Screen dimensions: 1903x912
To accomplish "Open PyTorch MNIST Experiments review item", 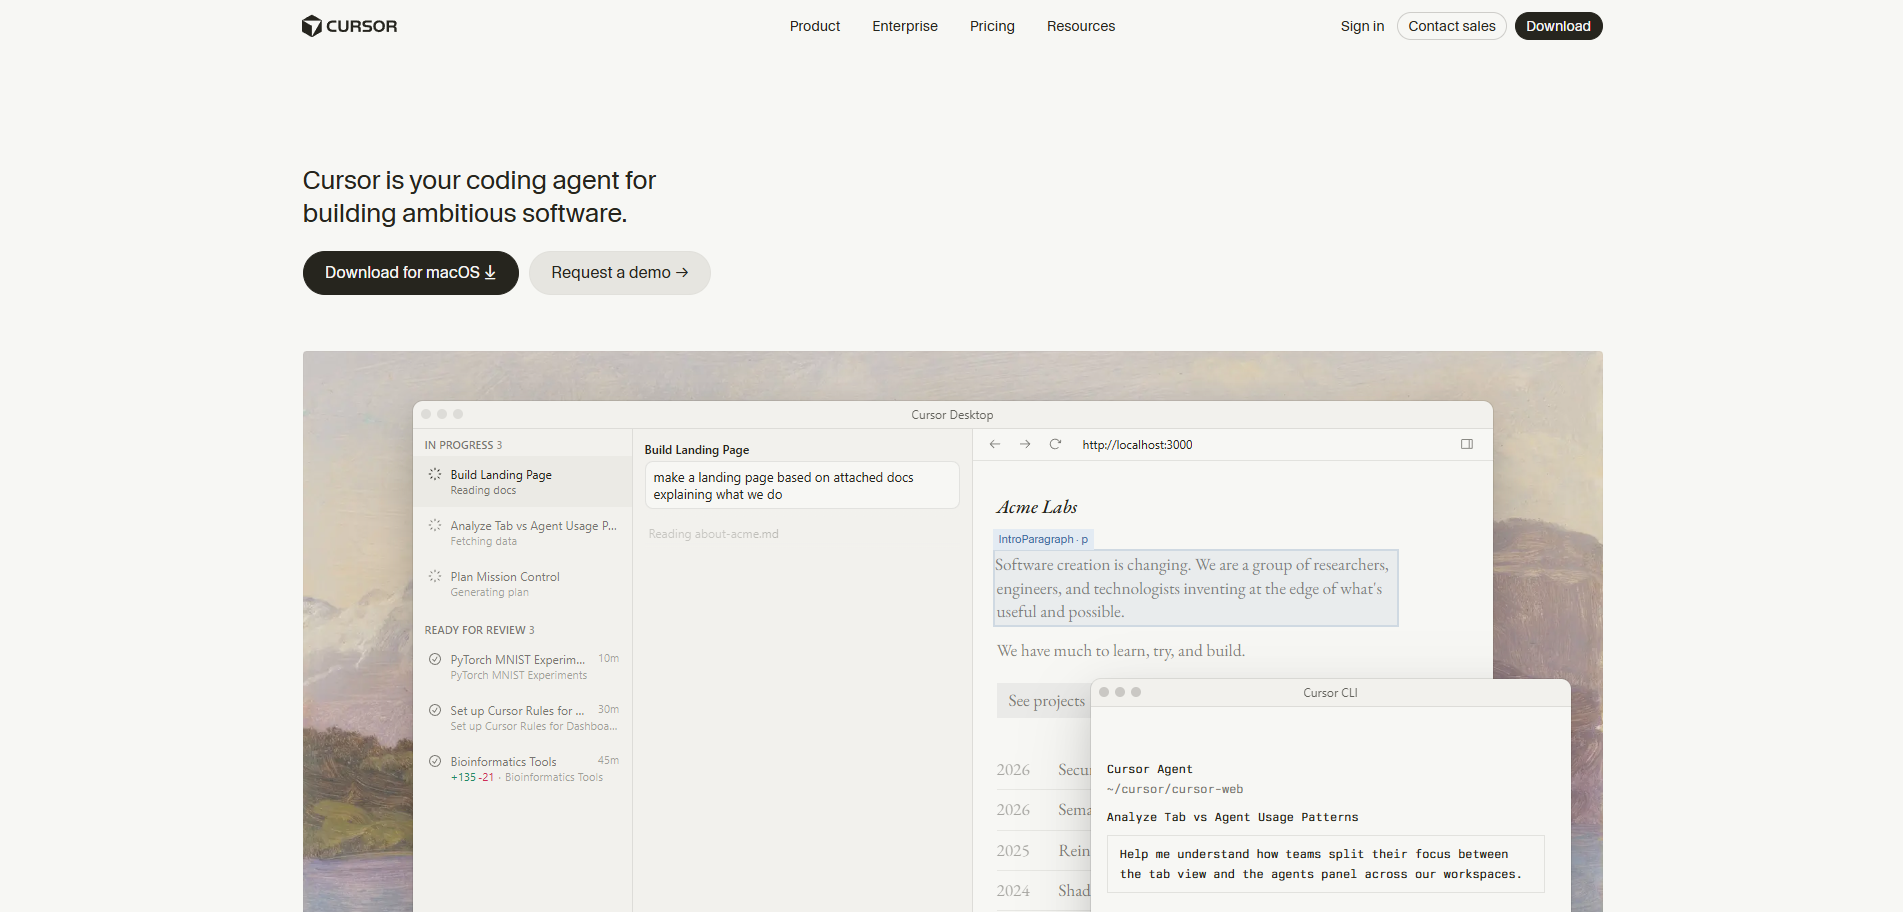I will [x=522, y=667].
